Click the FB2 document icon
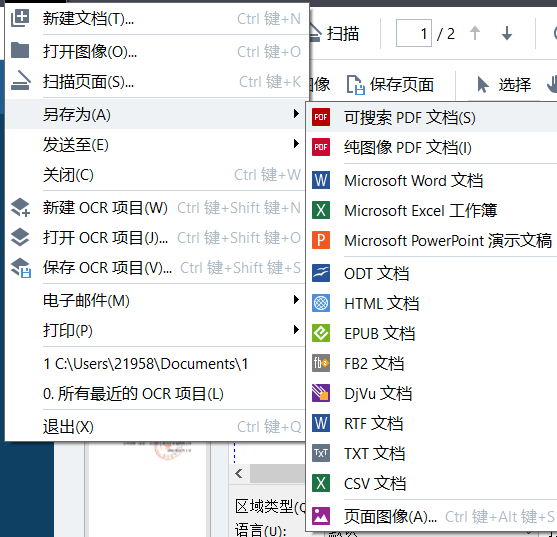 (321, 363)
